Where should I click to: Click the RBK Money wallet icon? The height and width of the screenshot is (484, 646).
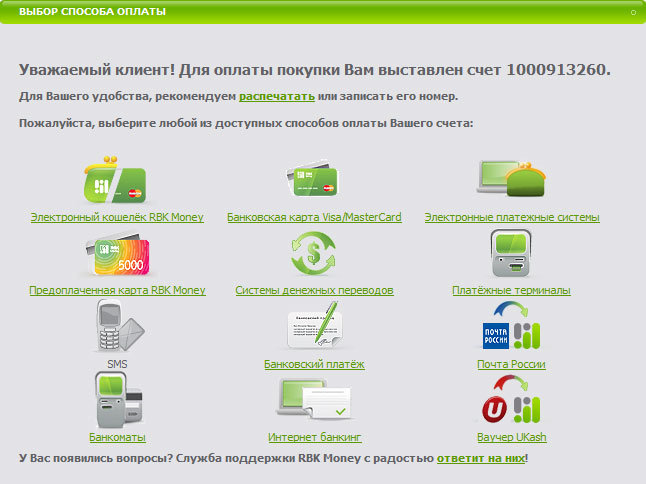point(115,180)
